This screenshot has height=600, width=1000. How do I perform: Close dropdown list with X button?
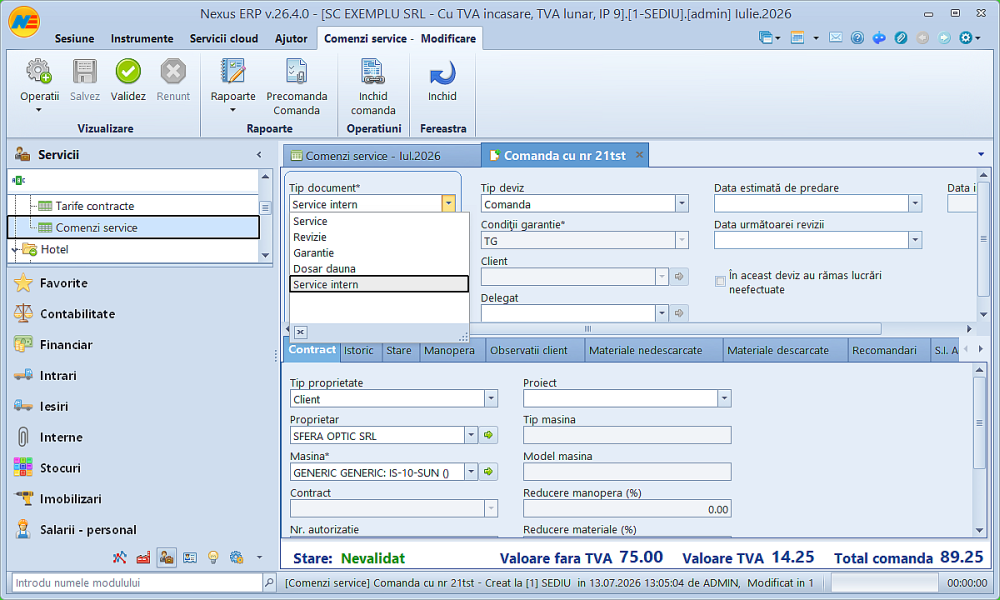pos(300,332)
